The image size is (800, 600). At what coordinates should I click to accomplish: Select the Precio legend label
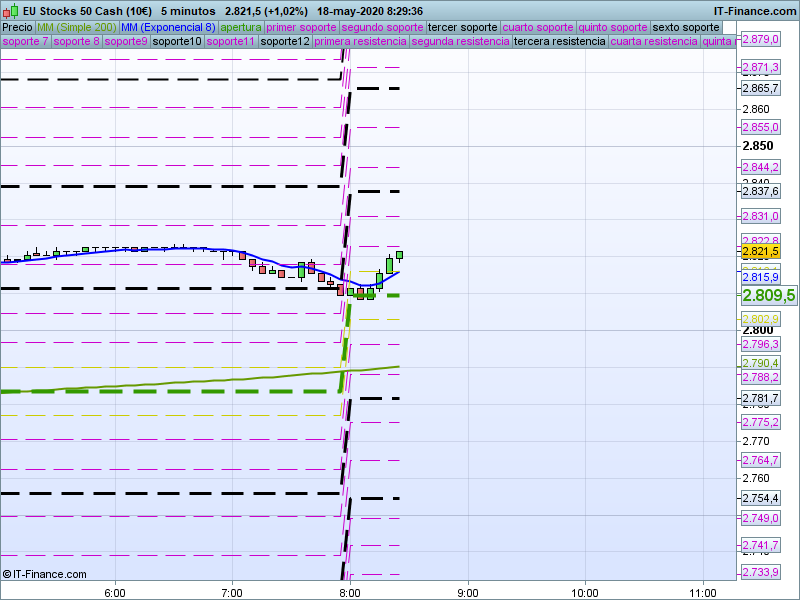tap(17, 27)
